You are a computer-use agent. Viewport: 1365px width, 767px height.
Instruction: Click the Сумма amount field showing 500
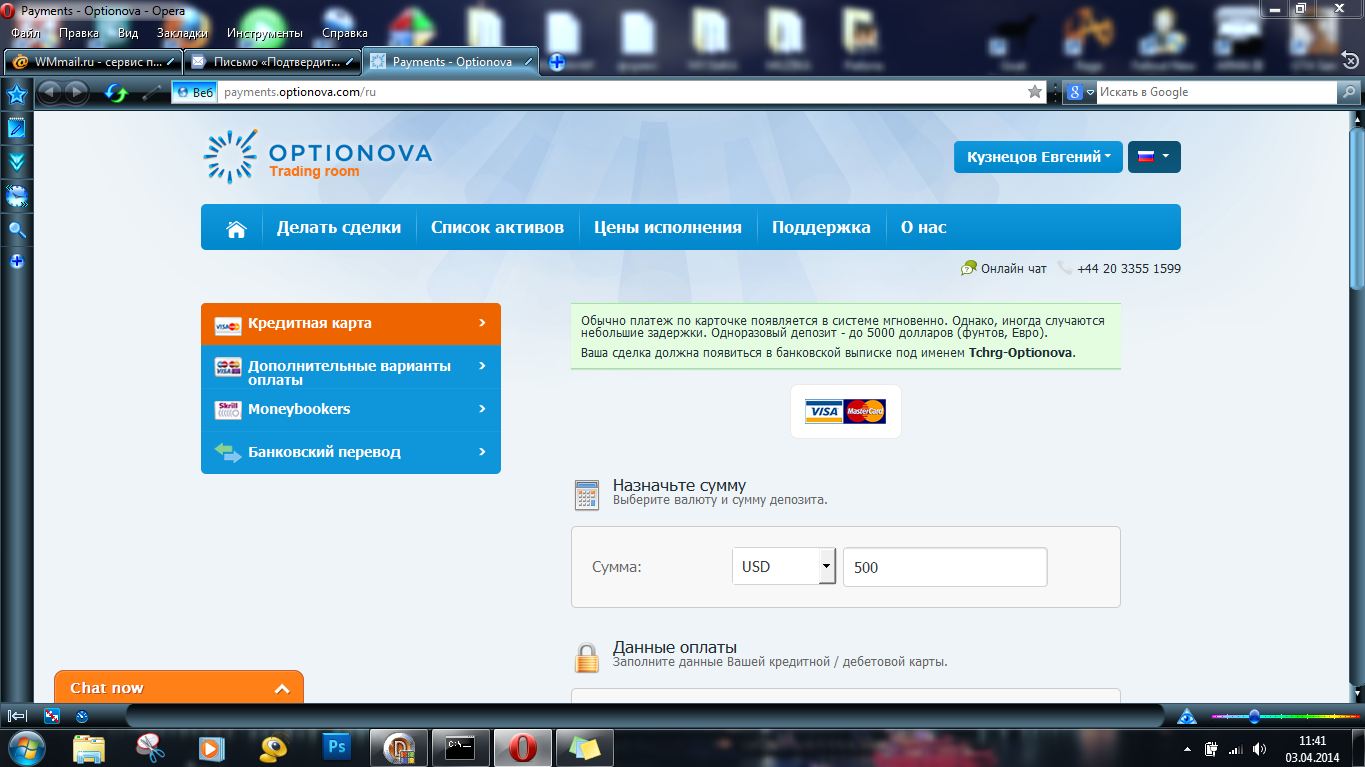945,567
